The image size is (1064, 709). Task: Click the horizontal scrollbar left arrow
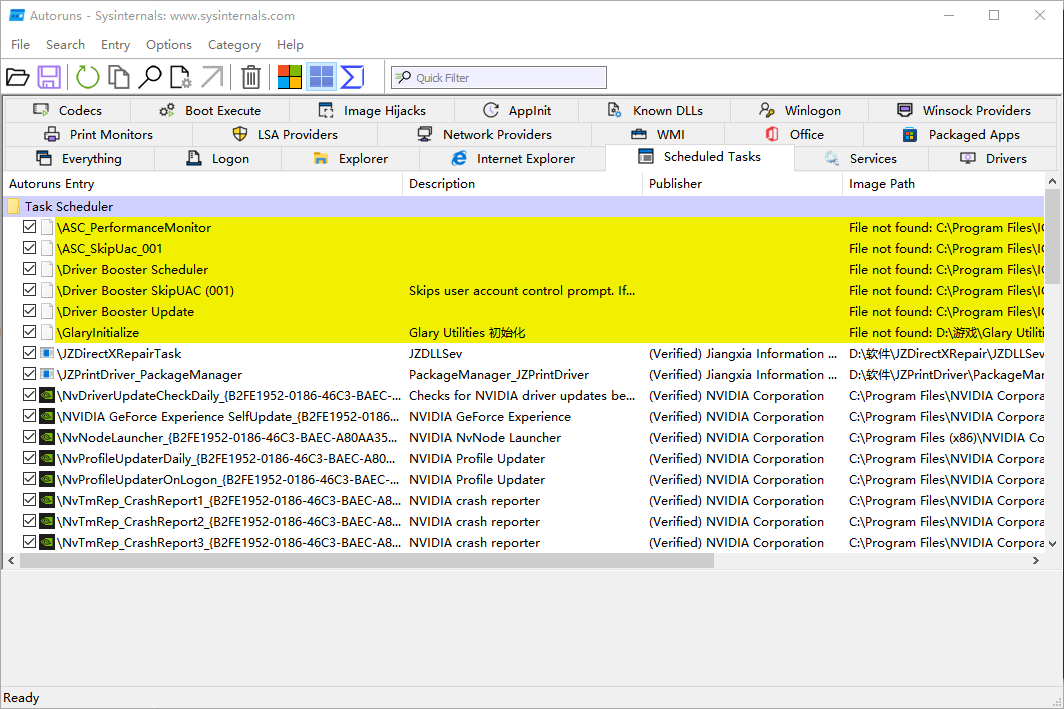tap(11, 560)
